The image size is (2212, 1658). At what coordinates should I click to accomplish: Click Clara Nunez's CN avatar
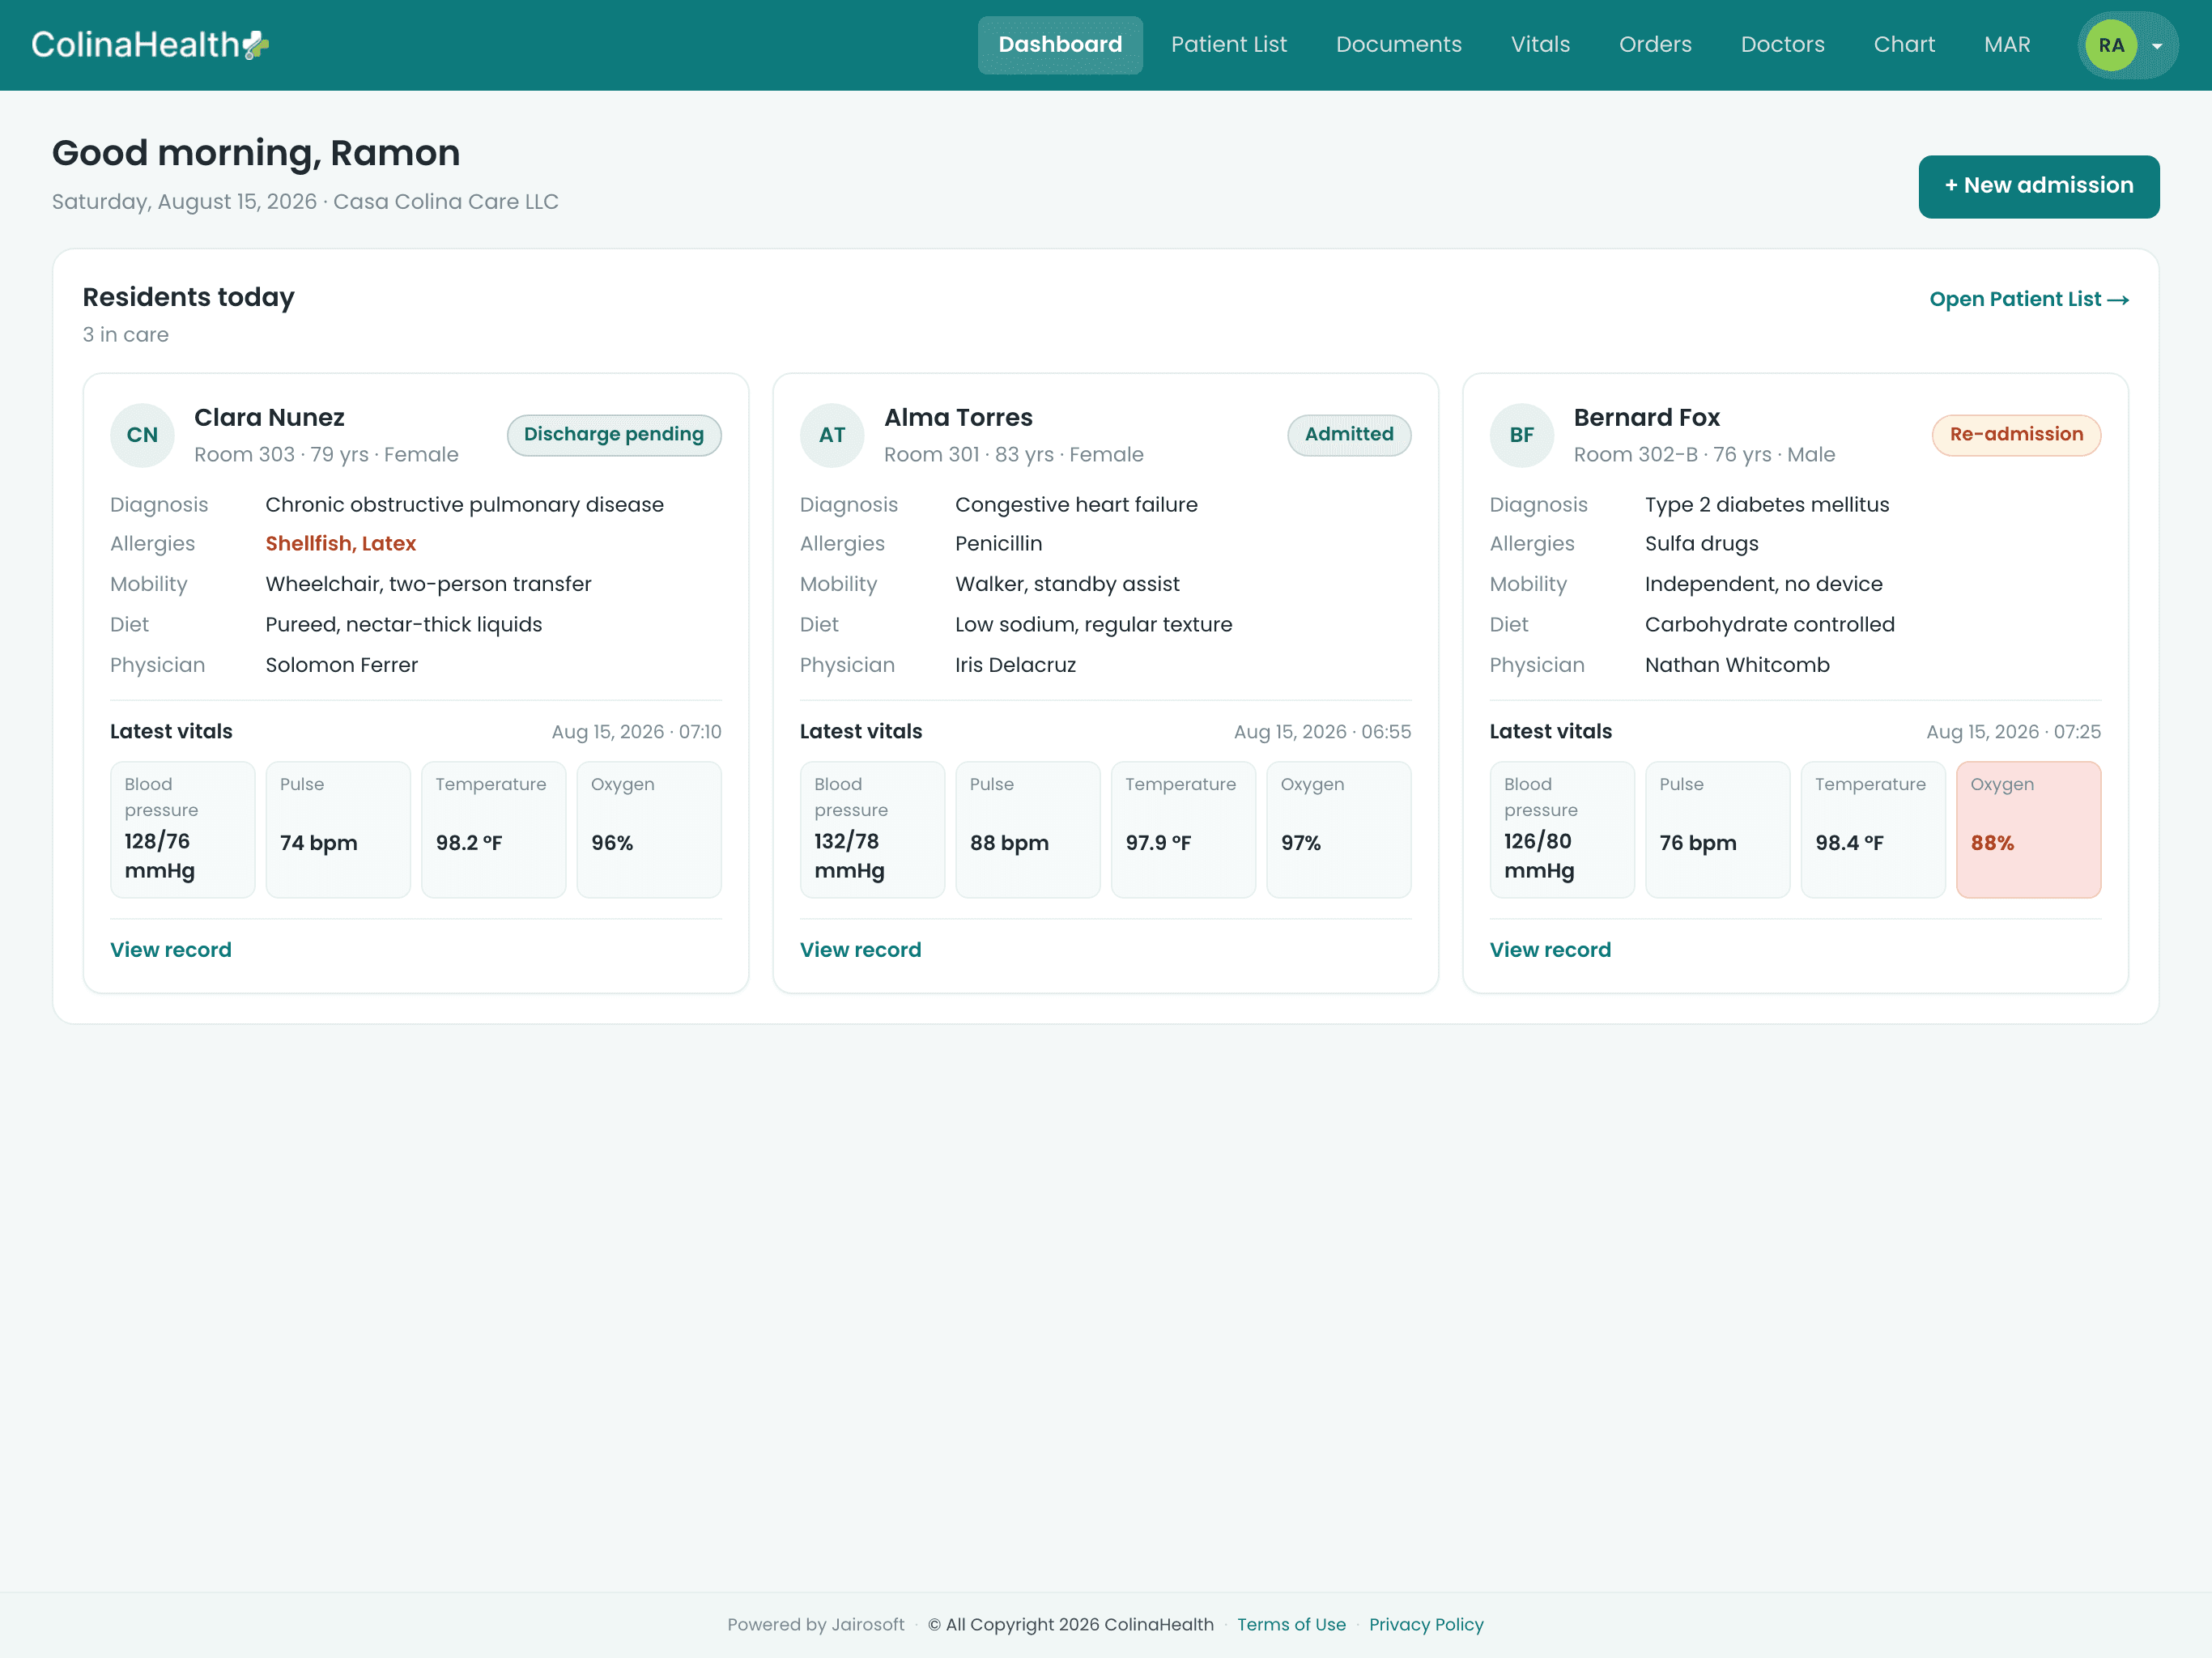point(142,435)
